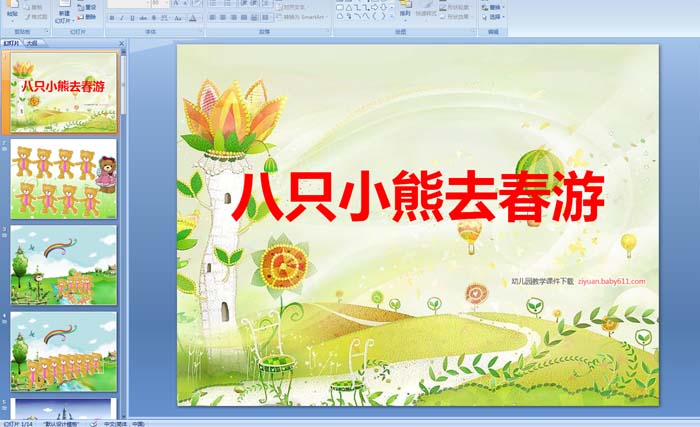This screenshot has width=700, height=427.
Task: Click the Change Case Aa icon
Action: click(178, 18)
